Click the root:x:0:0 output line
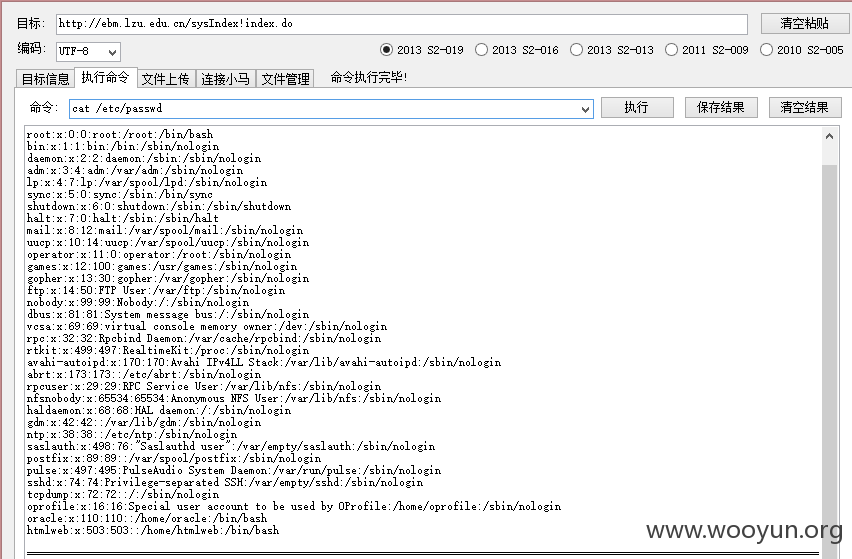852x559 pixels. tap(120, 134)
